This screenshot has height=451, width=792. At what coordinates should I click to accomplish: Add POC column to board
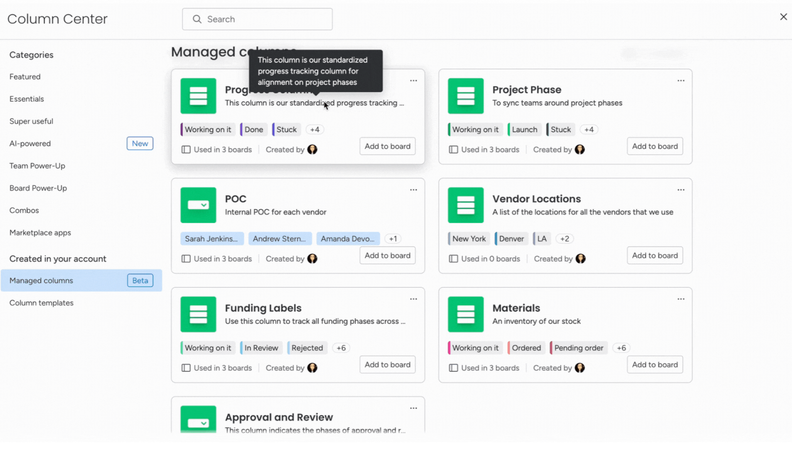pos(387,256)
